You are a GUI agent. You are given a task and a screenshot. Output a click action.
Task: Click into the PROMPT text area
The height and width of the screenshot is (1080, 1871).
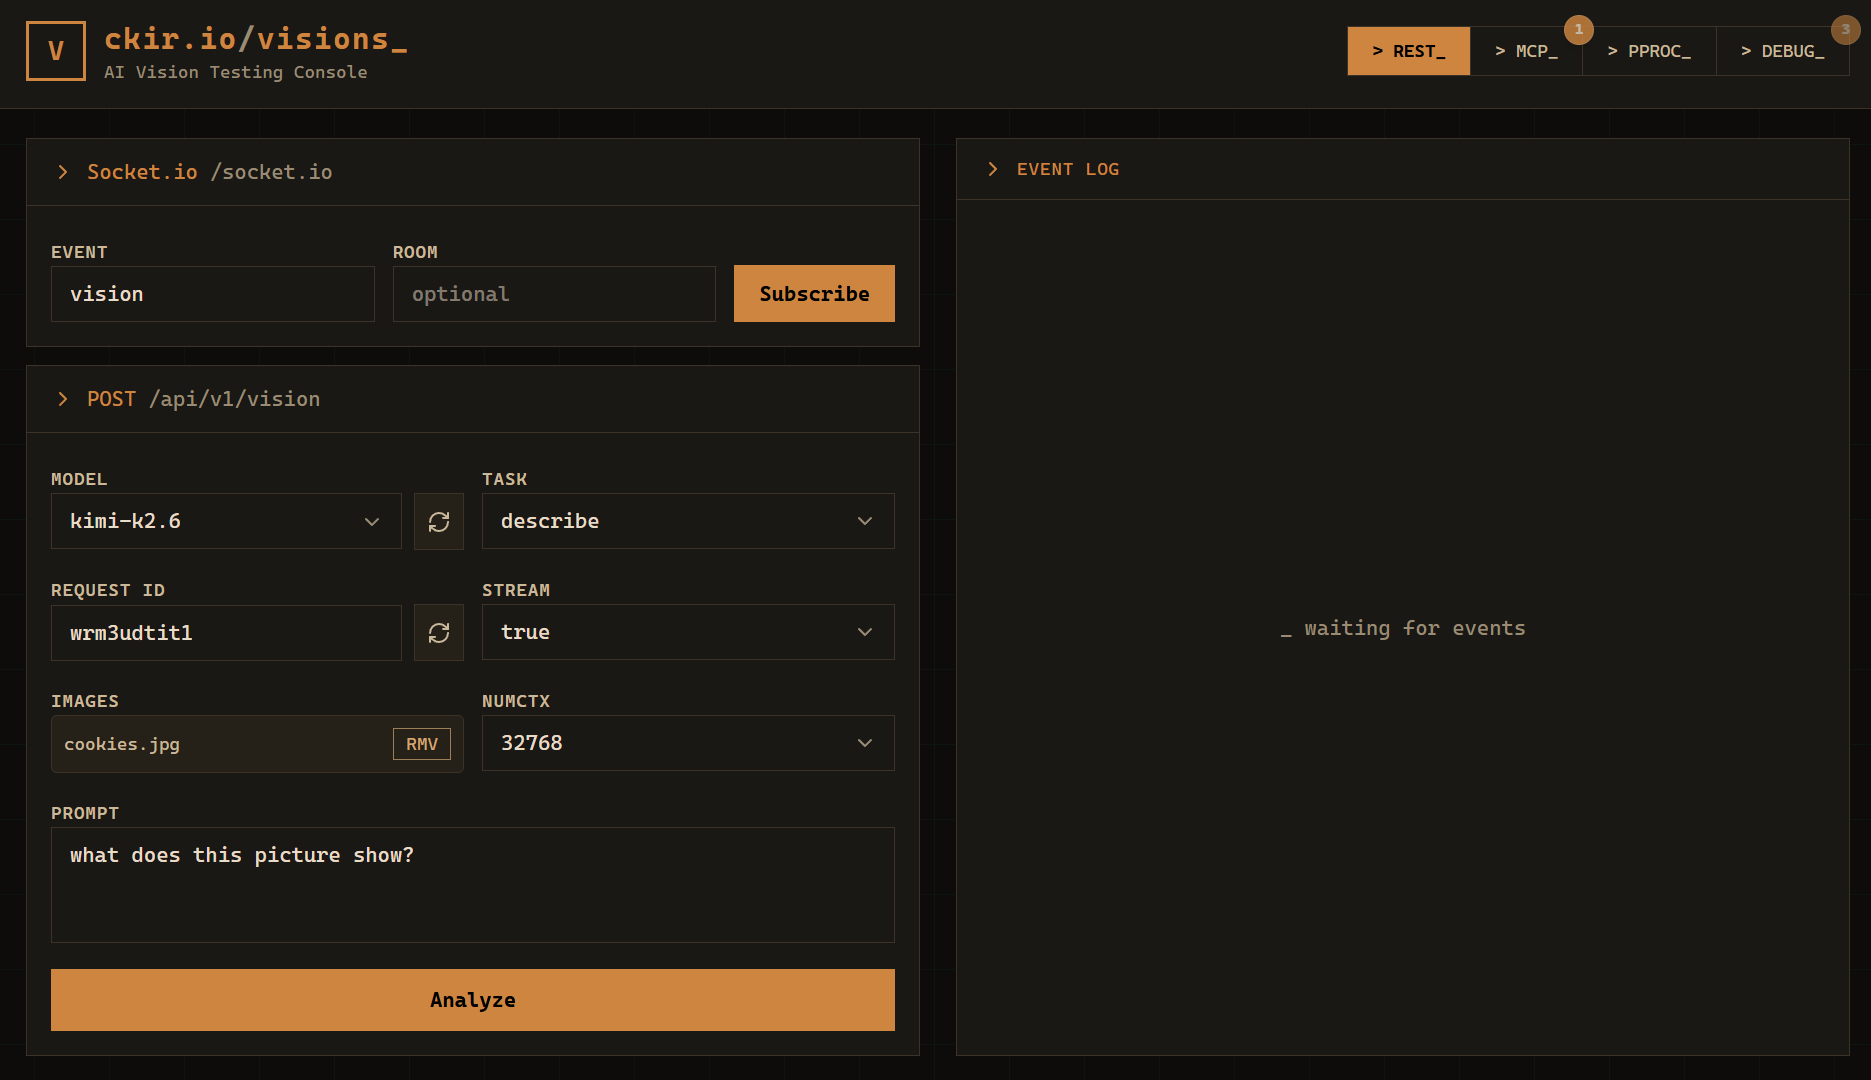[473, 885]
